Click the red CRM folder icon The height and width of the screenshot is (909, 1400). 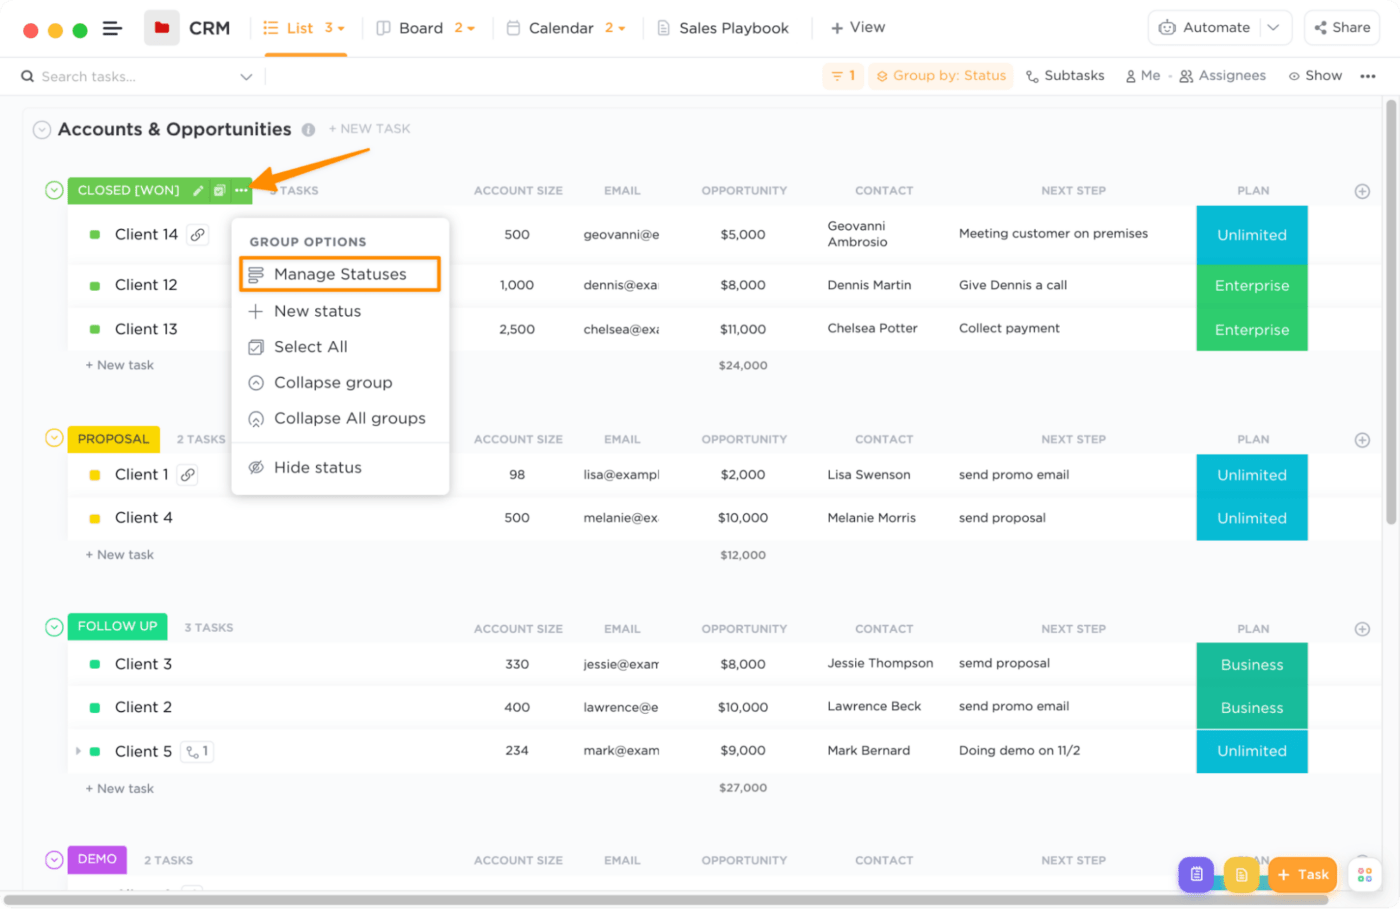point(162,28)
